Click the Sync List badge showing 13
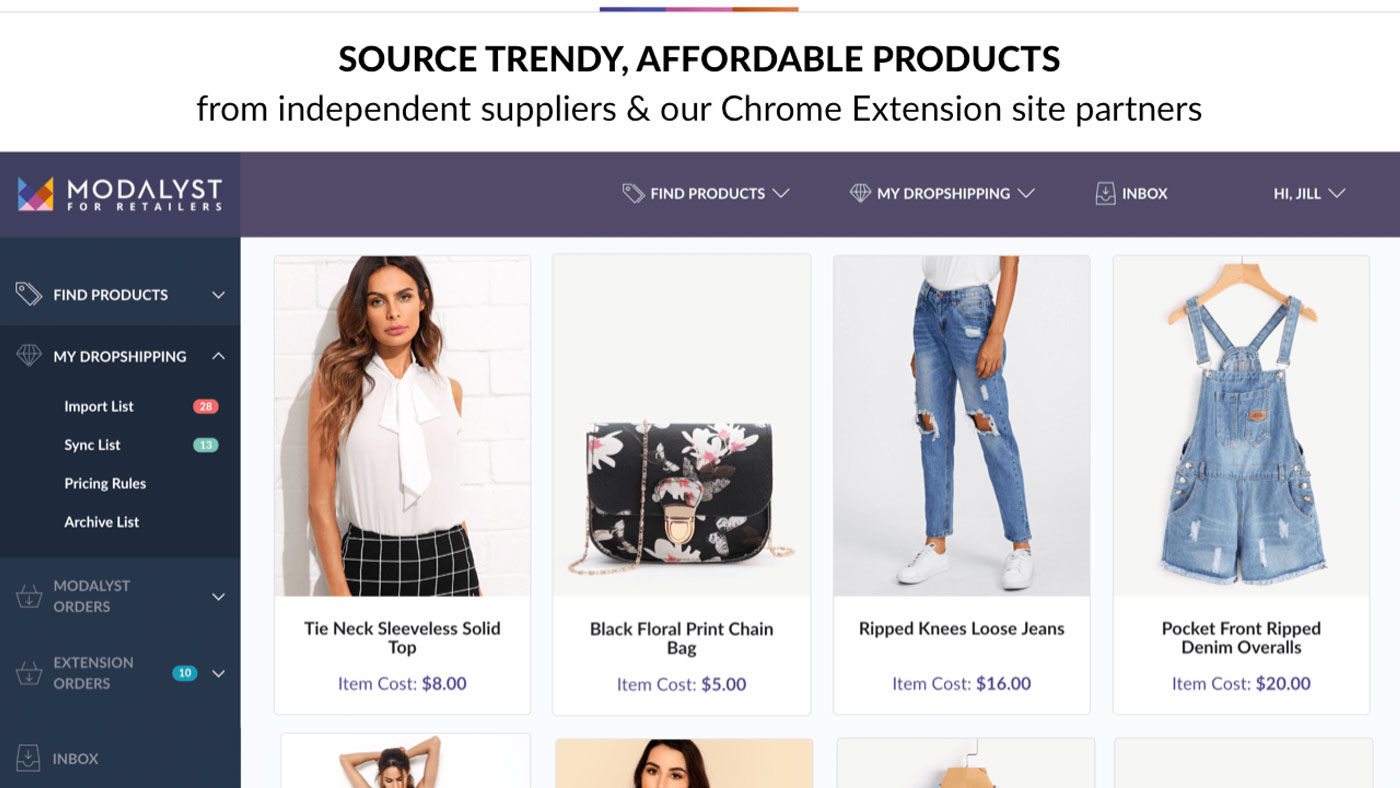1400x788 pixels. click(204, 445)
